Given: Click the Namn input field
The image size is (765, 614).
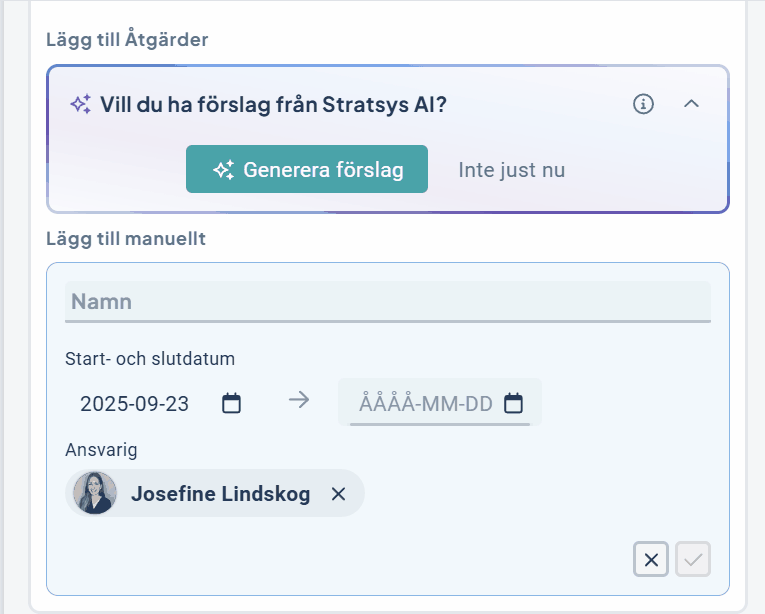Looking at the screenshot, I should (x=387, y=301).
